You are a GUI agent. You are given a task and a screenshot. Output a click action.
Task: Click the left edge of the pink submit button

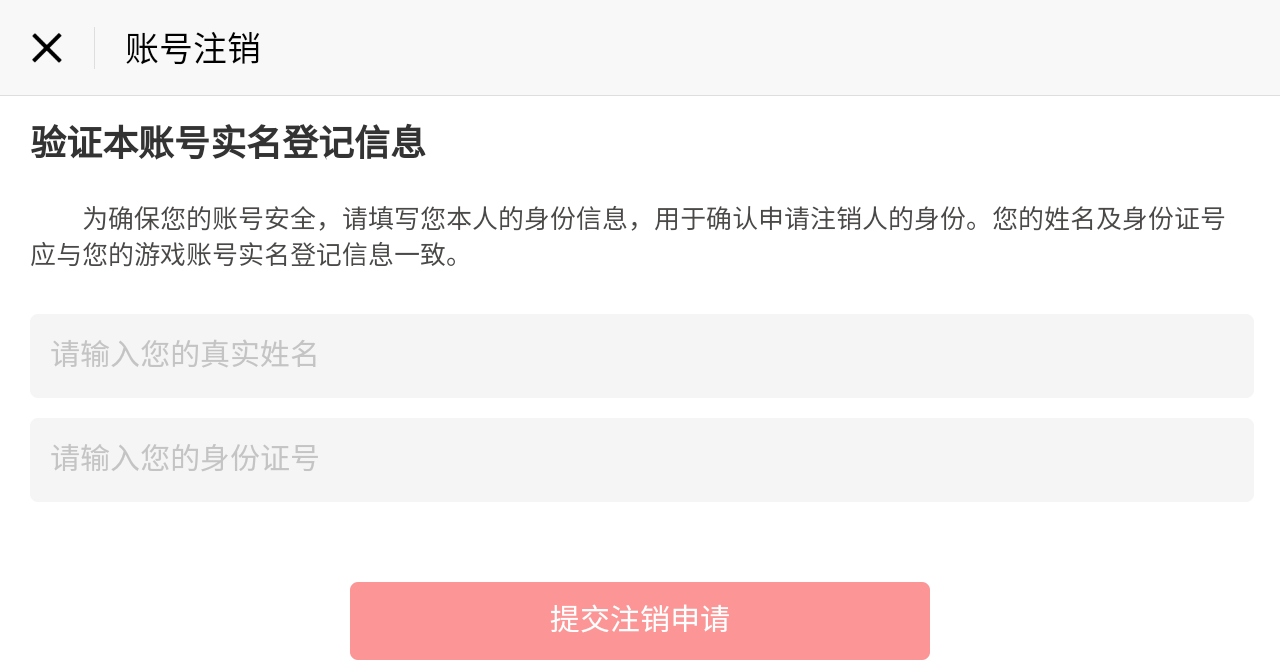click(365, 621)
